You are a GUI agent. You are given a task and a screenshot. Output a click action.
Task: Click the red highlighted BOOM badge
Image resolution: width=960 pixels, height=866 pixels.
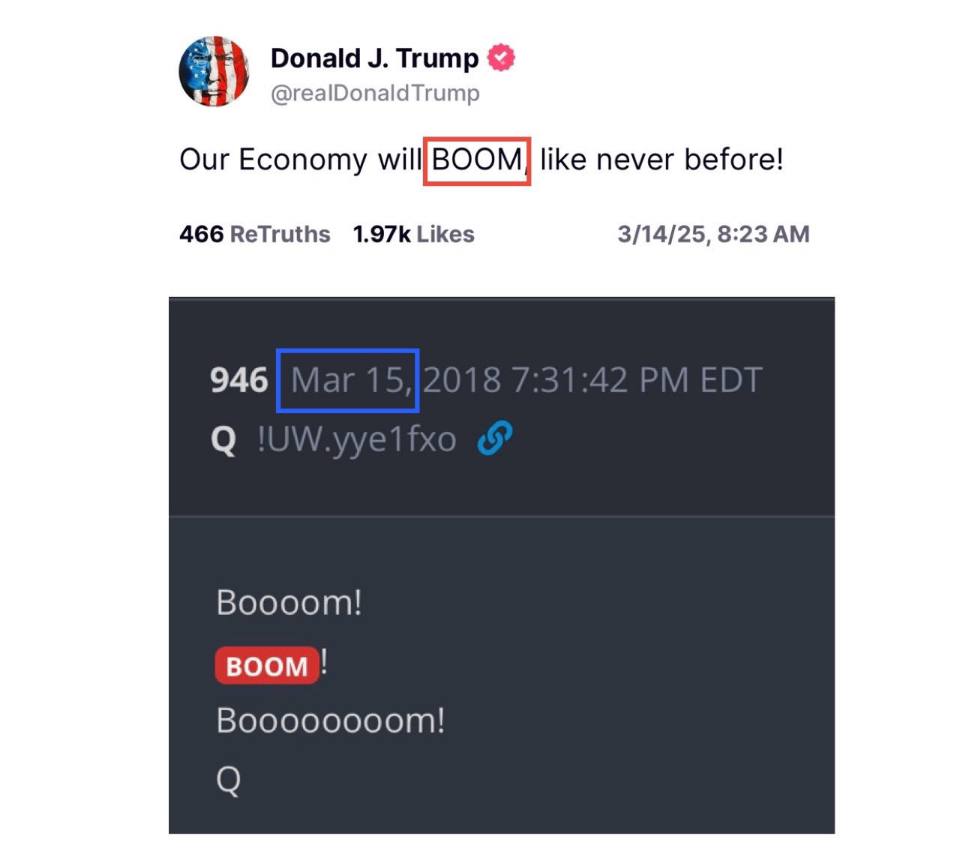coord(267,666)
